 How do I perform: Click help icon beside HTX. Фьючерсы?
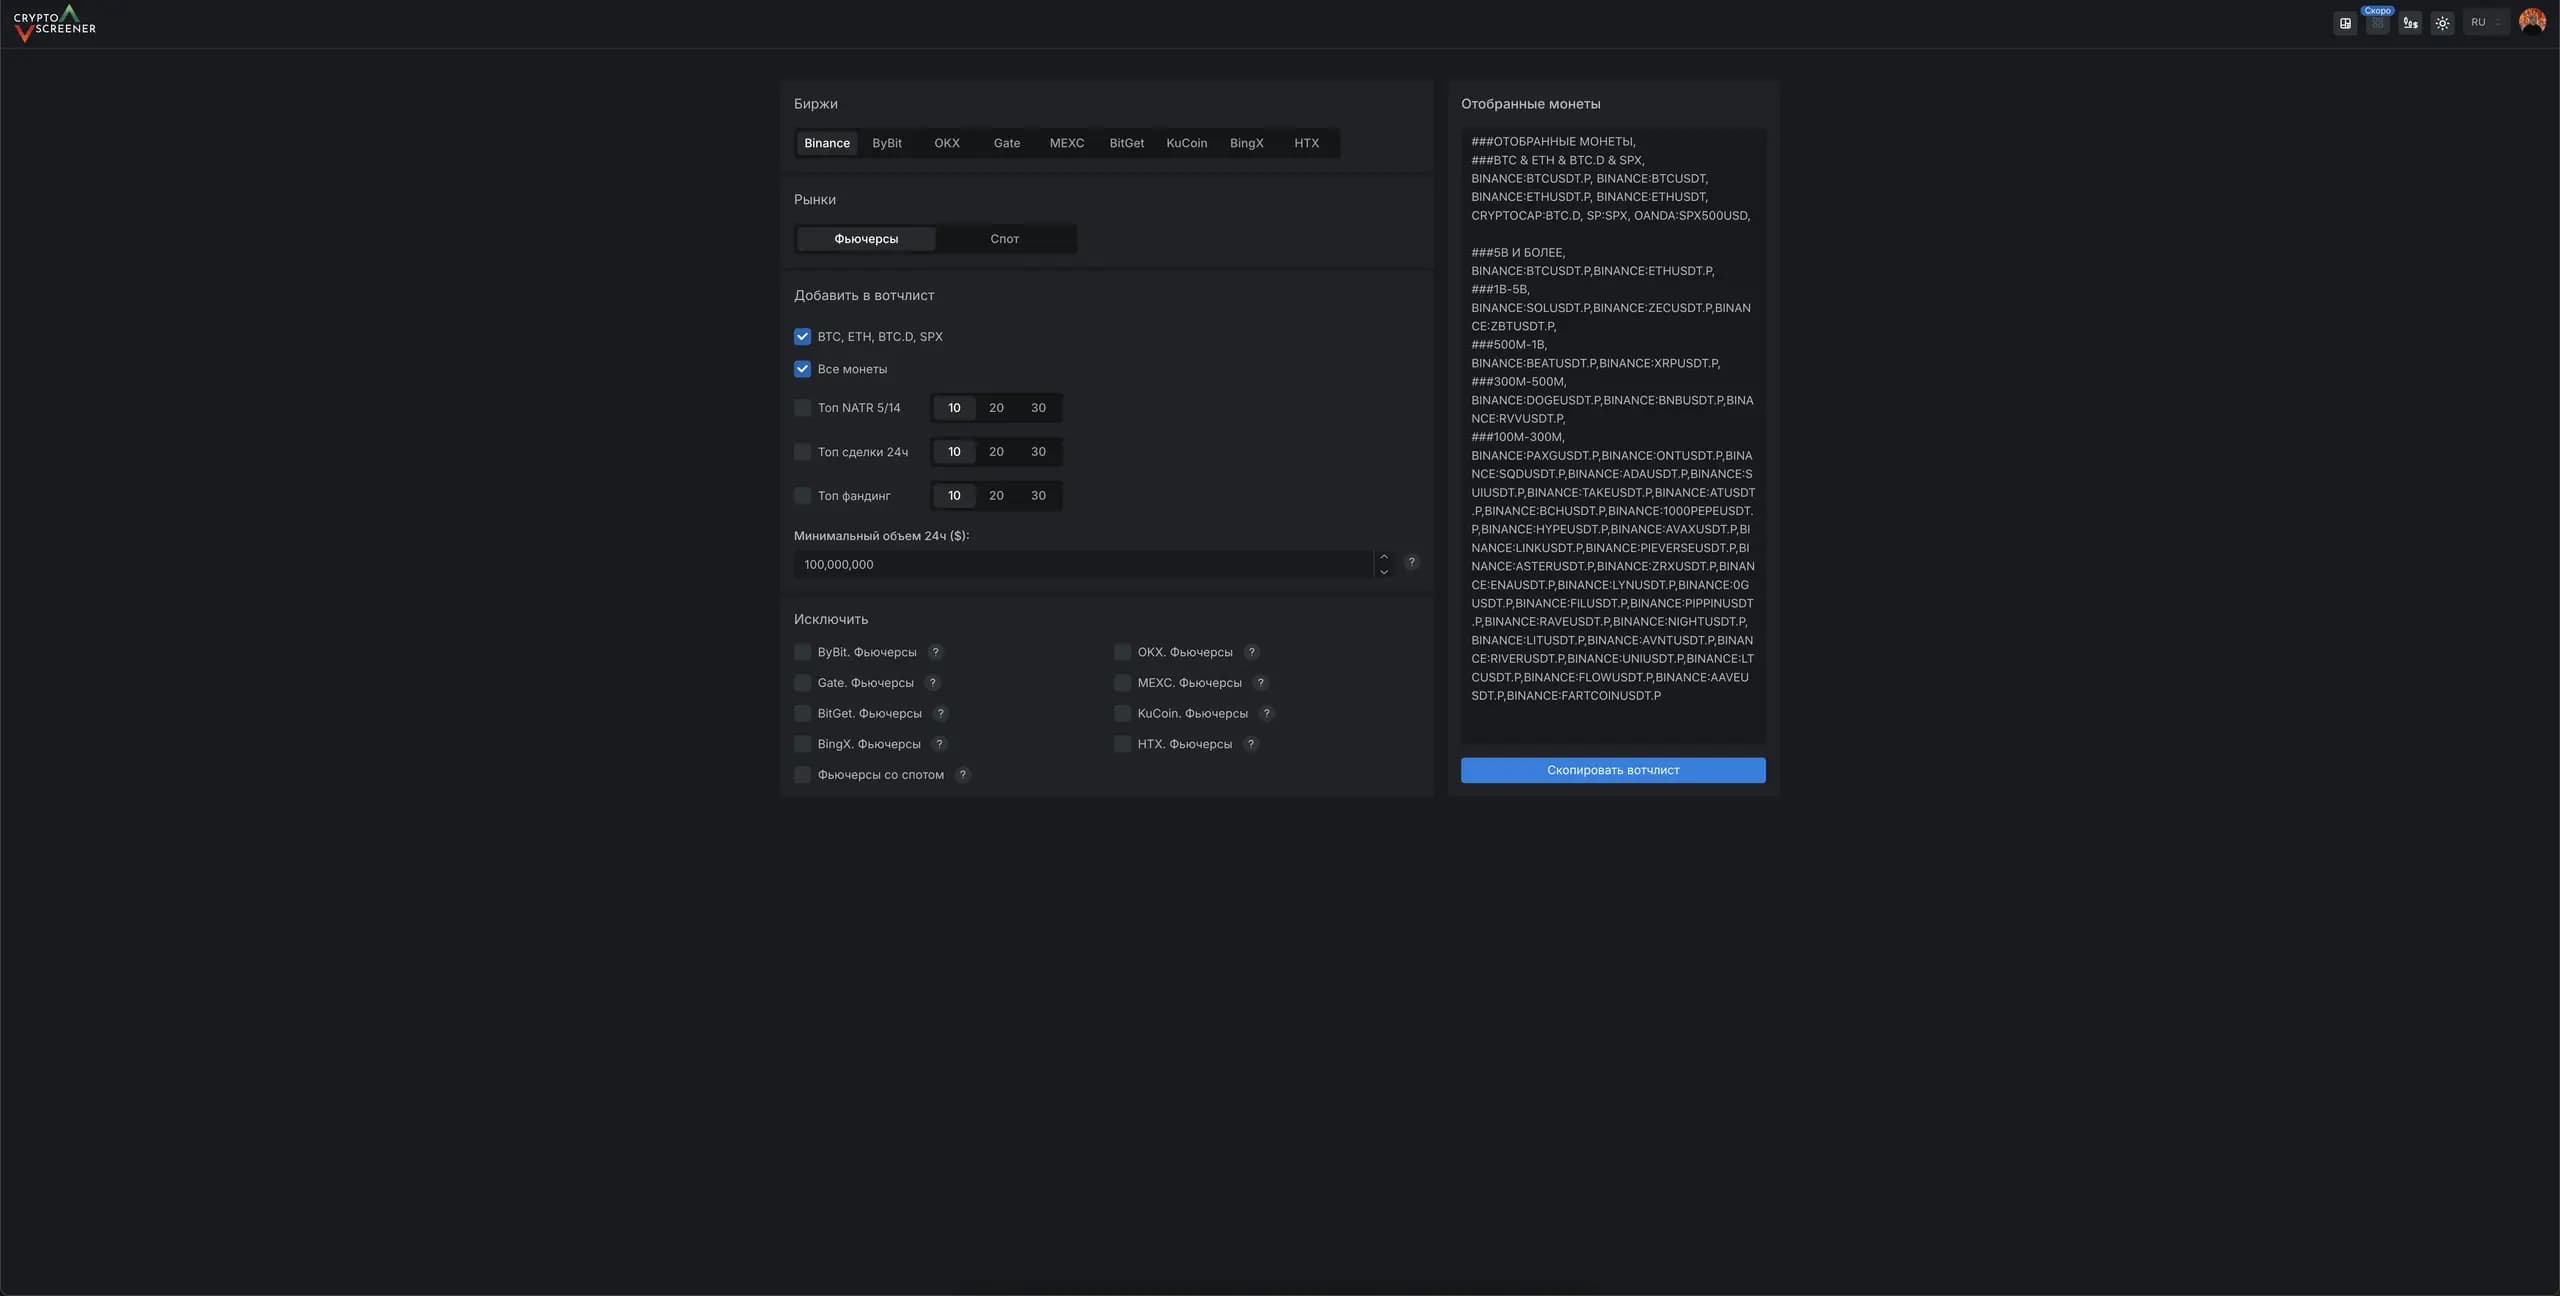1250,744
